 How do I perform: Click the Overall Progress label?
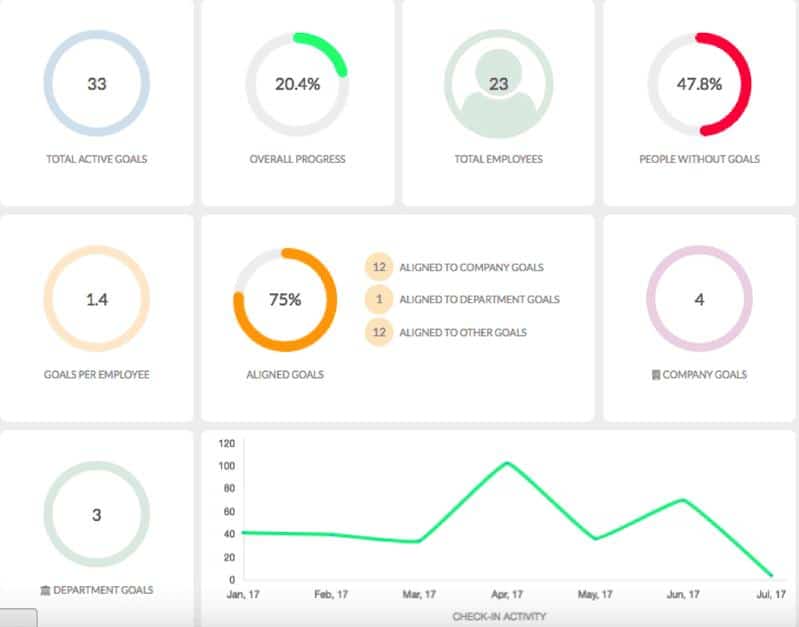tap(297, 159)
